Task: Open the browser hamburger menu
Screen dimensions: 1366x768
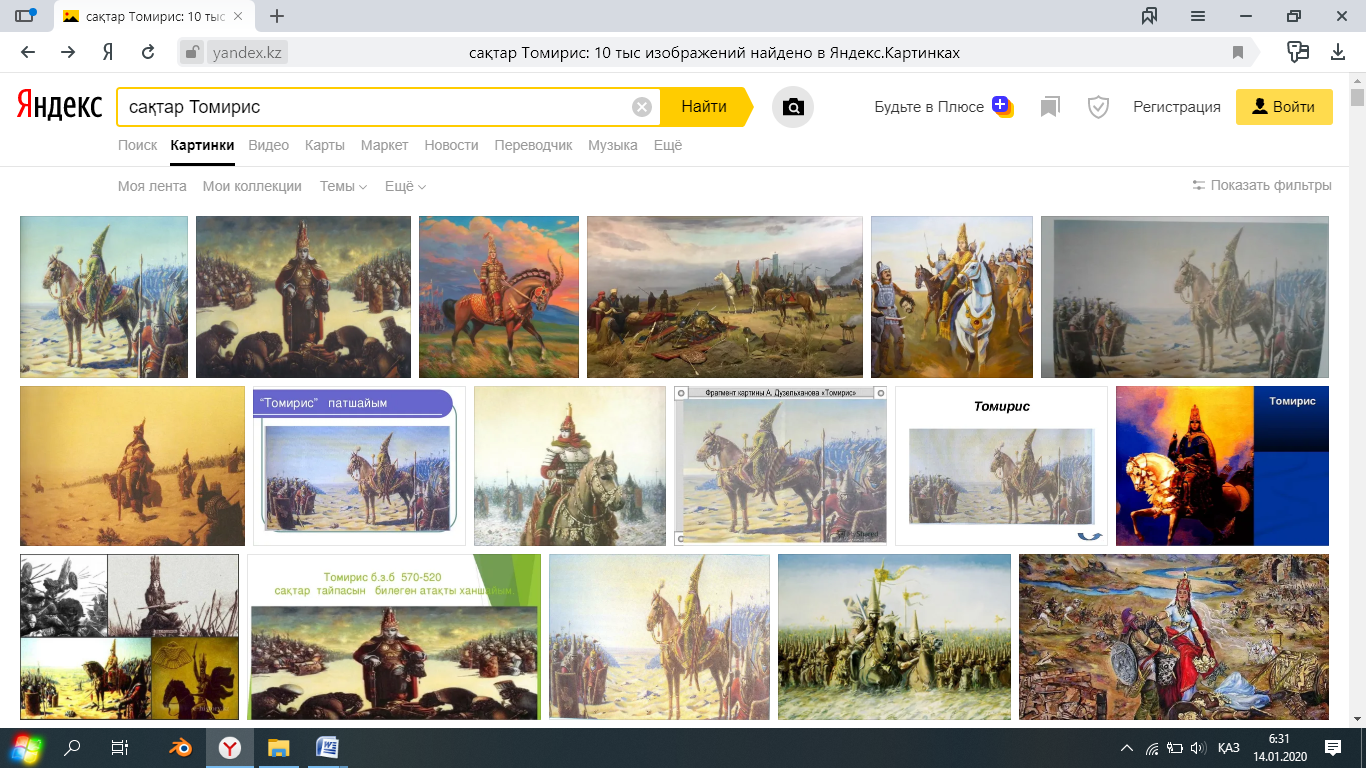Action: click(1198, 16)
